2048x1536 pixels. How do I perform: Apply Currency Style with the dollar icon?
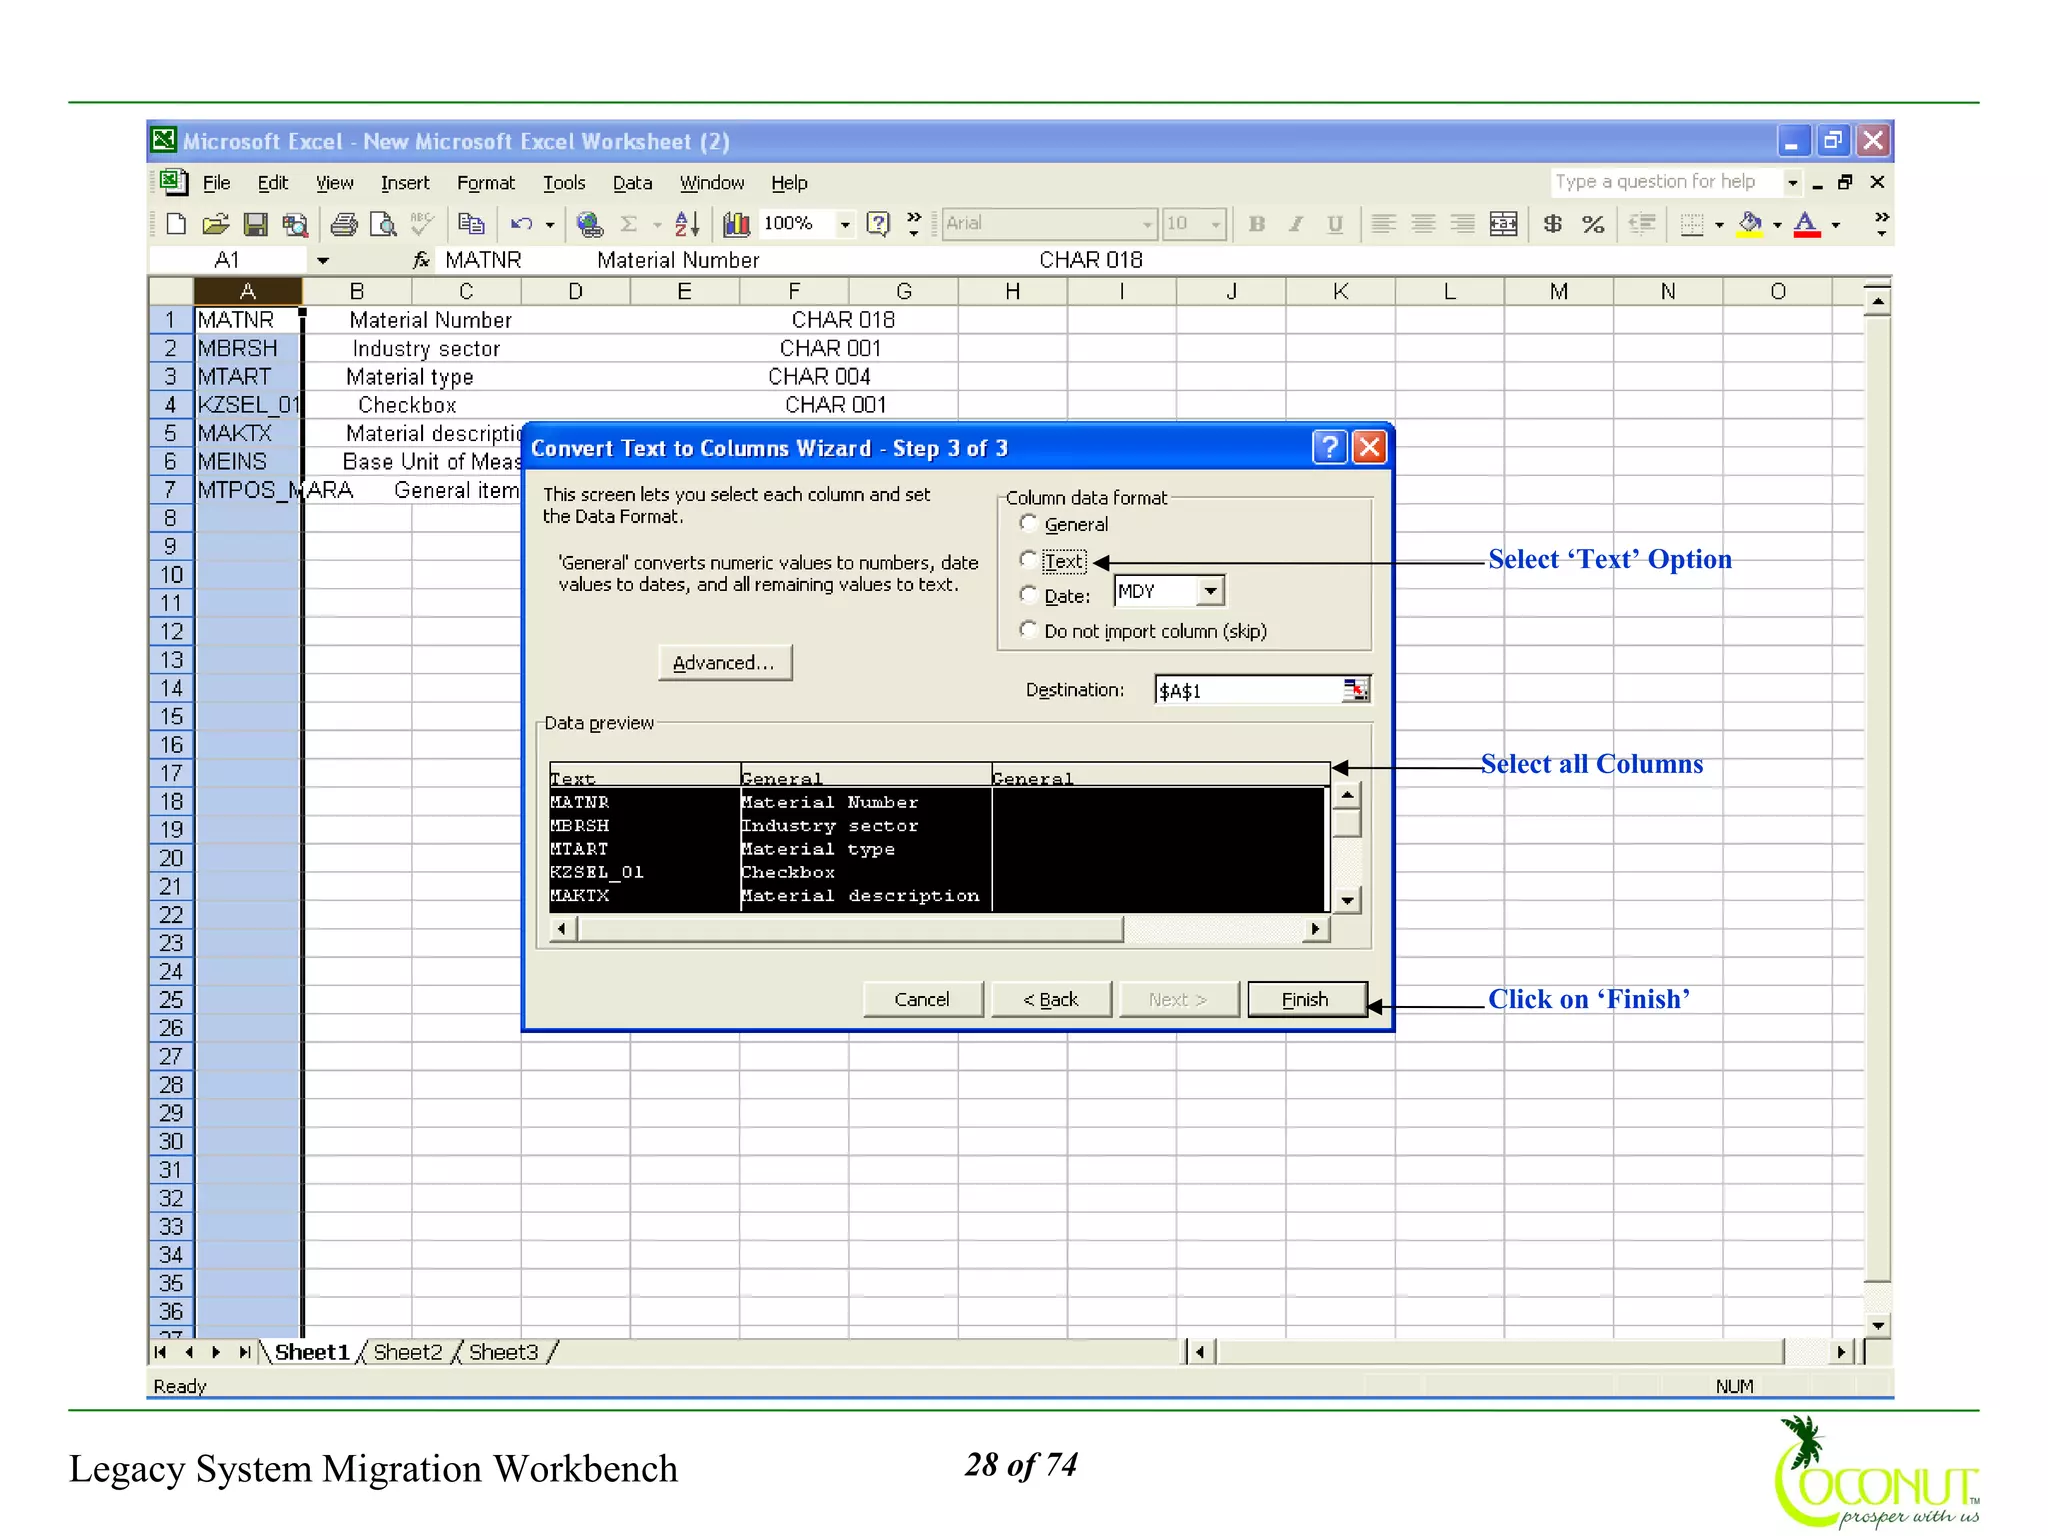pos(1552,224)
